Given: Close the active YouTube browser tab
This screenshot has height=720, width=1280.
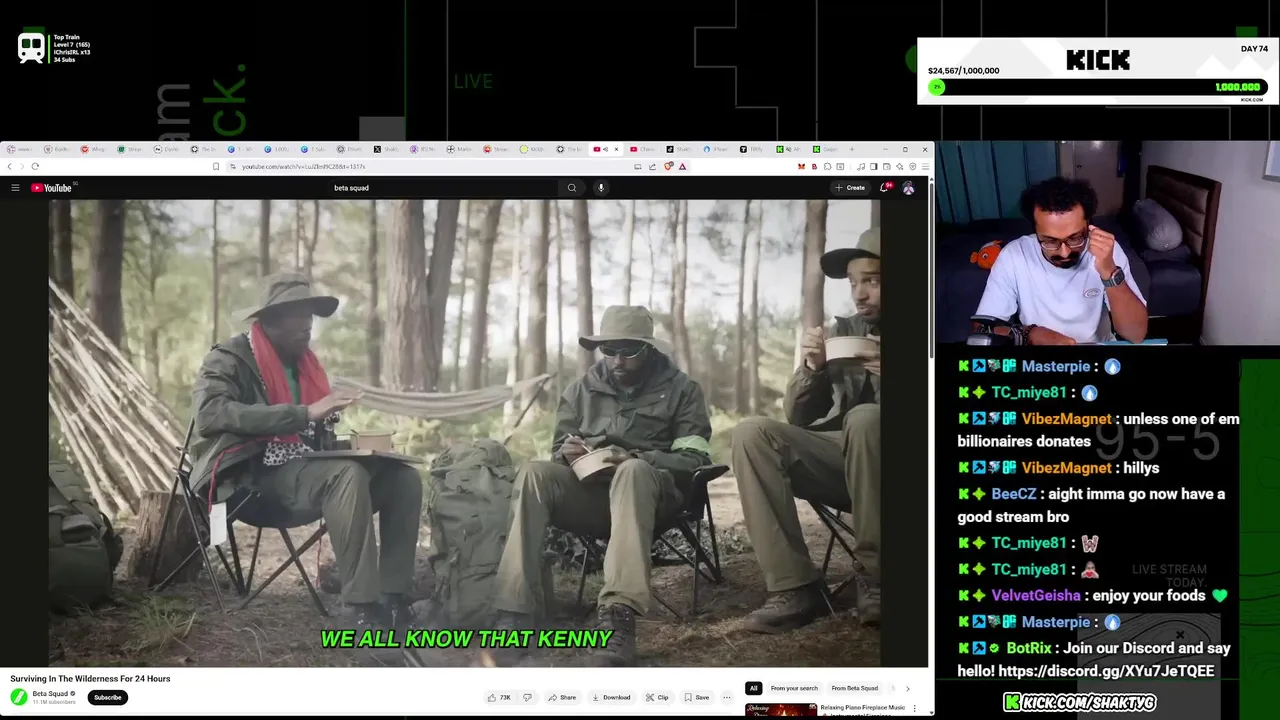Looking at the screenshot, I should tap(616, 149).
